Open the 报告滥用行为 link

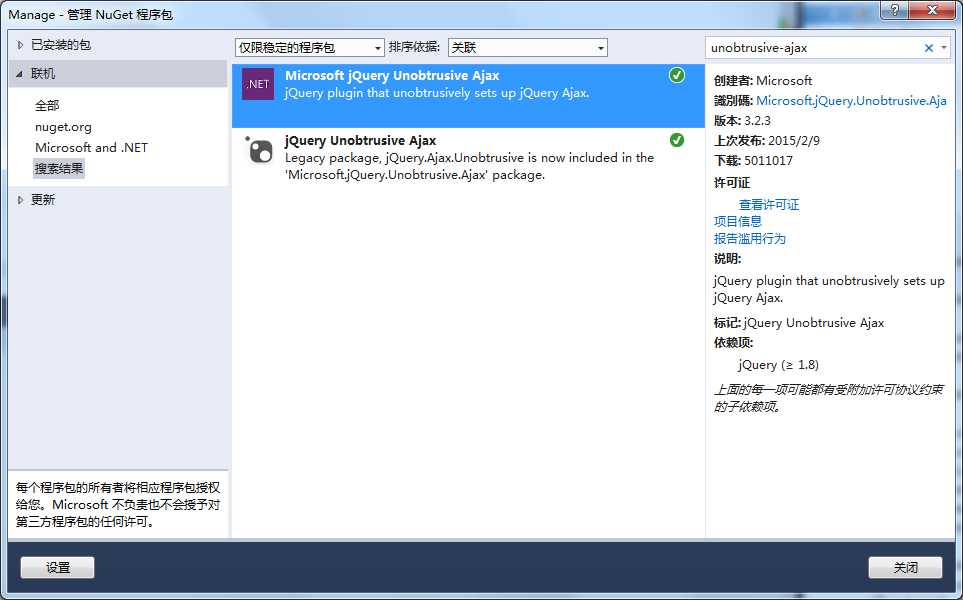click(750, 238)
